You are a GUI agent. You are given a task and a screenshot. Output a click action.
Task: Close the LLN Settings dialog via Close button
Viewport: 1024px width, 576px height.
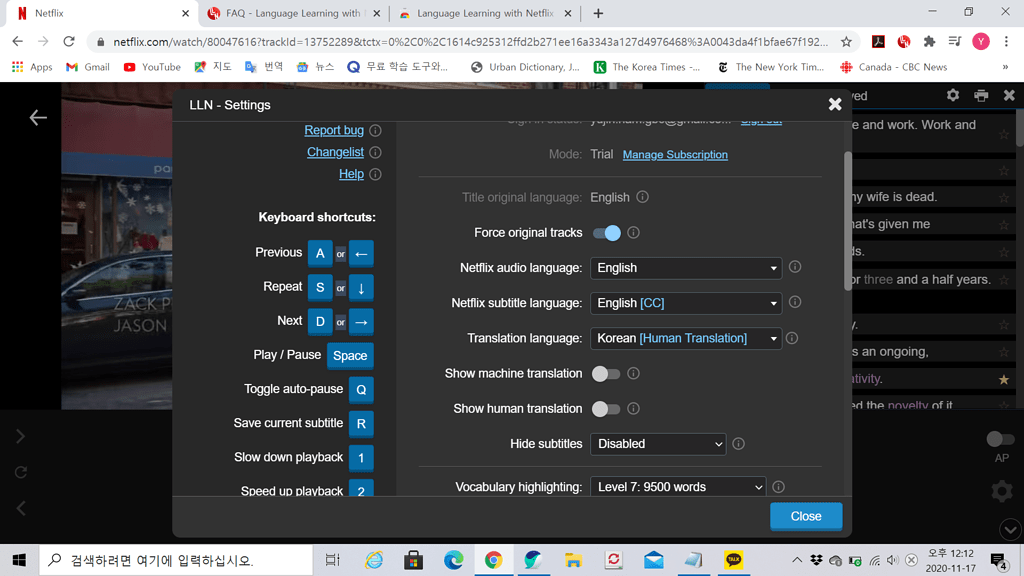pyautogui.click(x=806, y=516)
